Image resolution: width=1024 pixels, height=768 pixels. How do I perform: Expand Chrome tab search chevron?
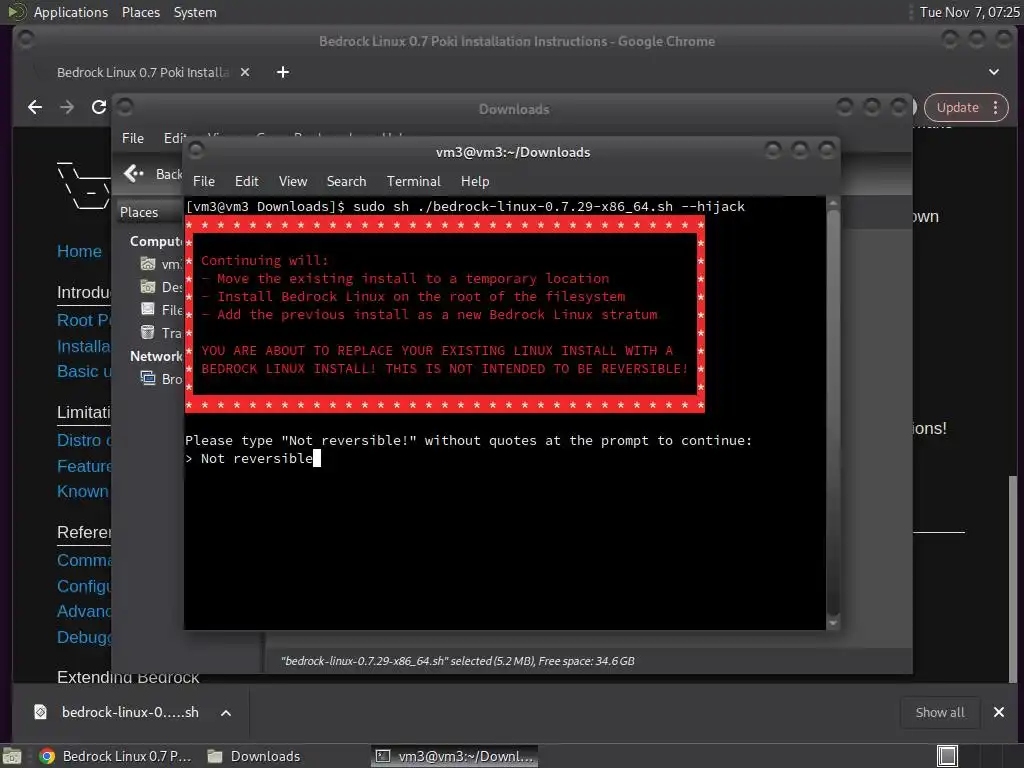tap(994, 72)
